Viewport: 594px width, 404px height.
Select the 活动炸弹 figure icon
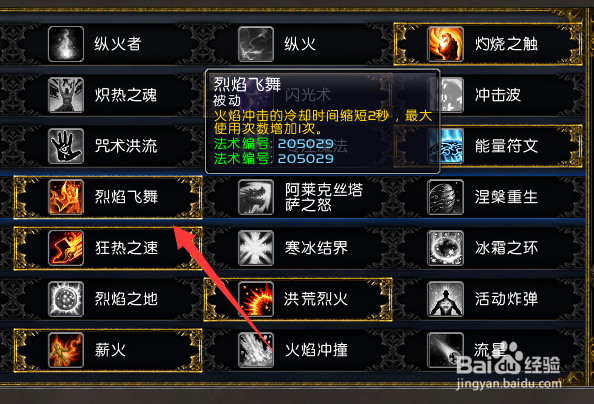pyautogui.click(x=446, y=299)
